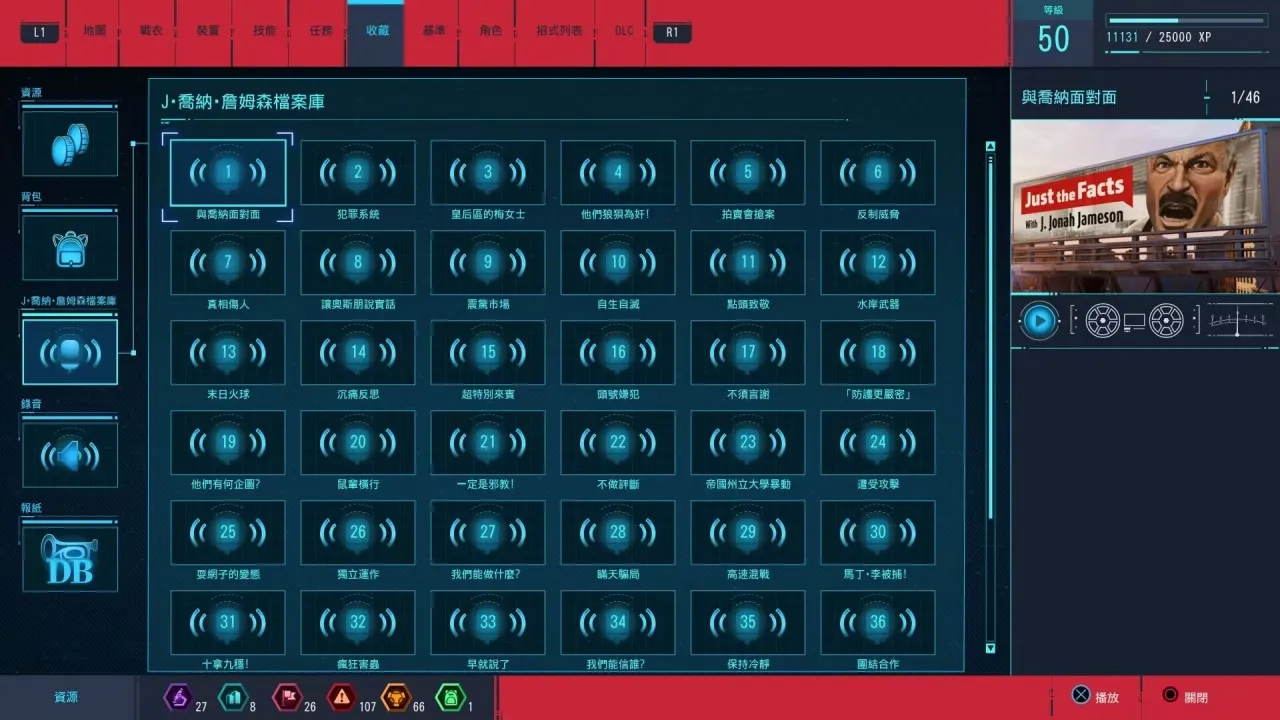Open the DLC tab
The height and width of the screenshot is (720, 1280).
point(623,31)
